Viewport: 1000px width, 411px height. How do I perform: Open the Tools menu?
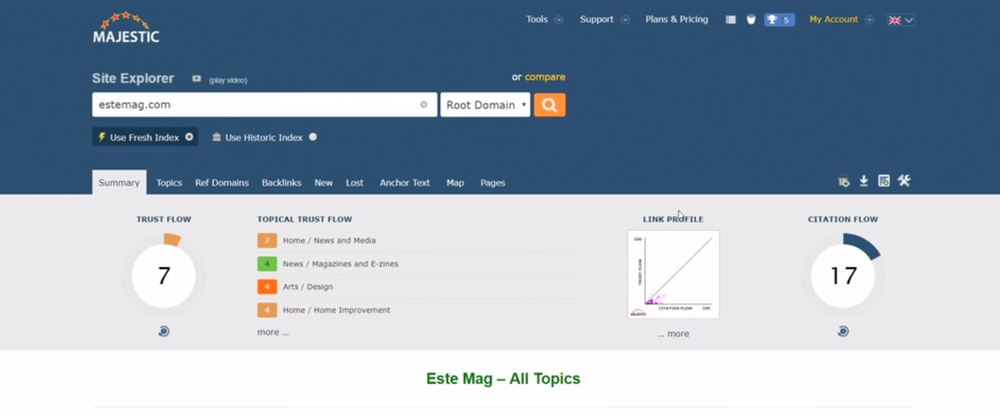coord(537,20)
